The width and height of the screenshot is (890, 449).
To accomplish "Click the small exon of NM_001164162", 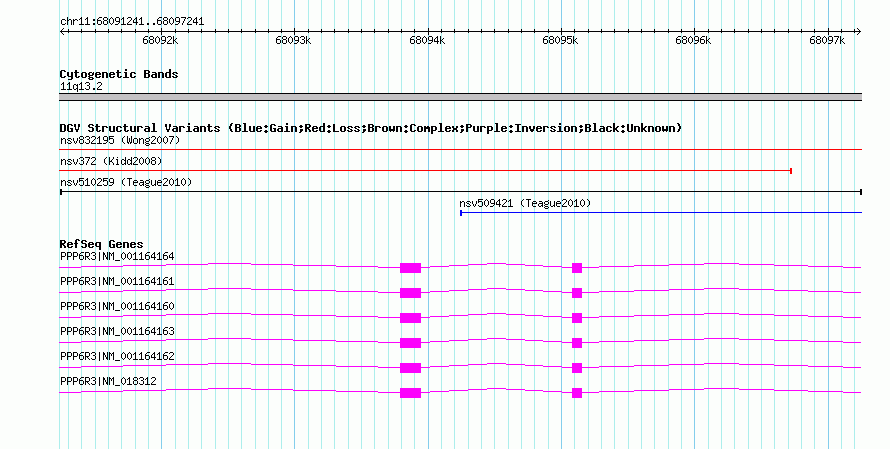I will point(577,368).
